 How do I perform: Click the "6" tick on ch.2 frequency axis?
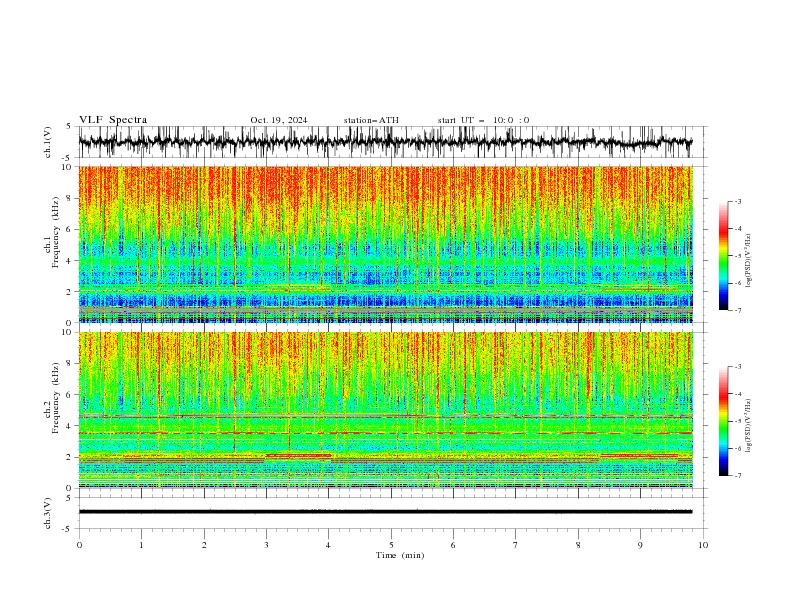71,394
